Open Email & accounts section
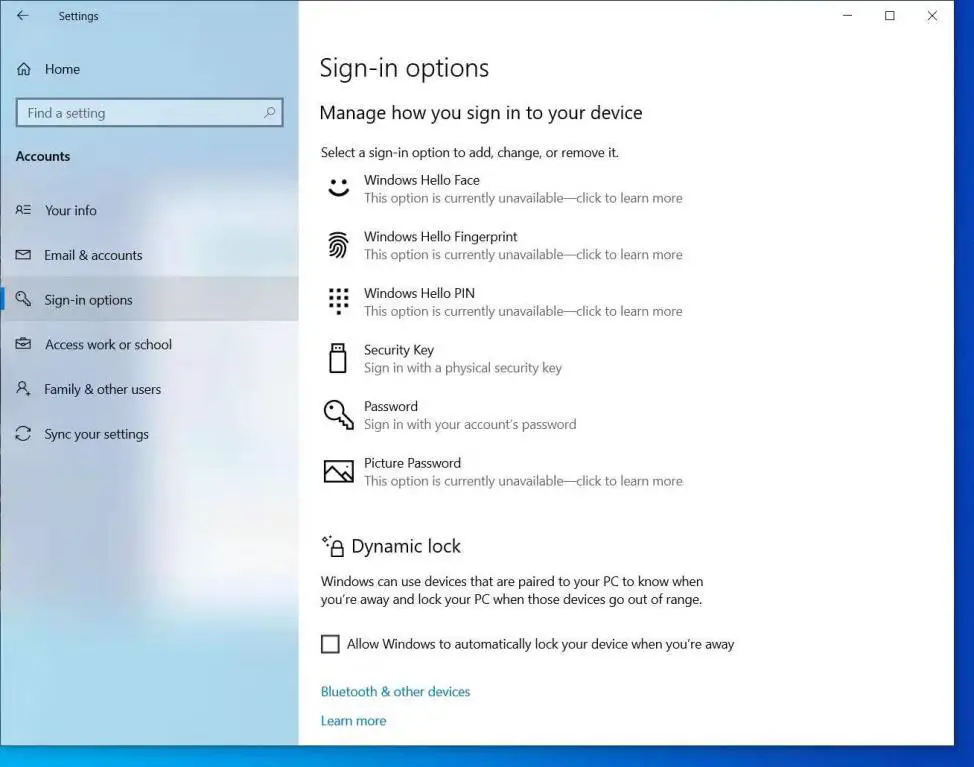Image resolution: width=974 pixels, height=767 pixels. 149,255
